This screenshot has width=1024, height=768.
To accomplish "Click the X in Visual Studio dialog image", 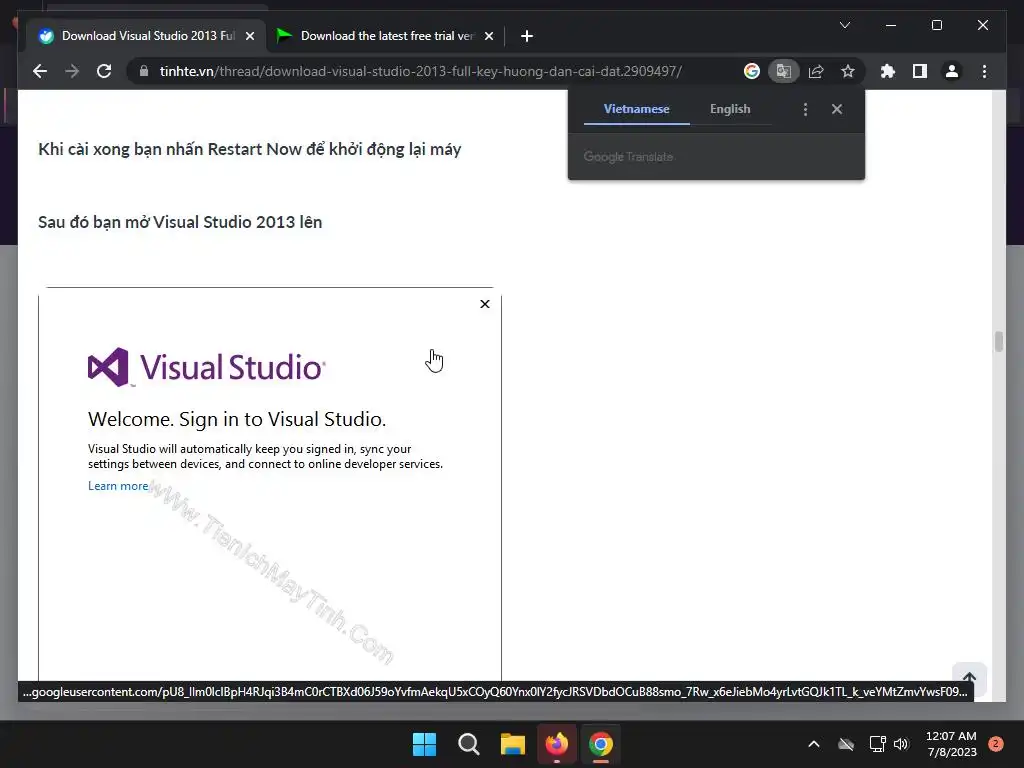I will [485, 304].
